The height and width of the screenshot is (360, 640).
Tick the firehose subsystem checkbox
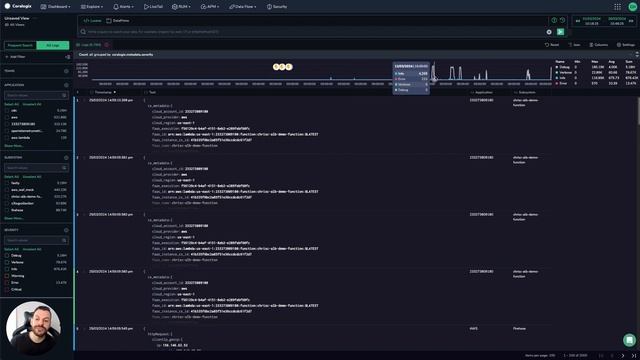click(7, 210)
